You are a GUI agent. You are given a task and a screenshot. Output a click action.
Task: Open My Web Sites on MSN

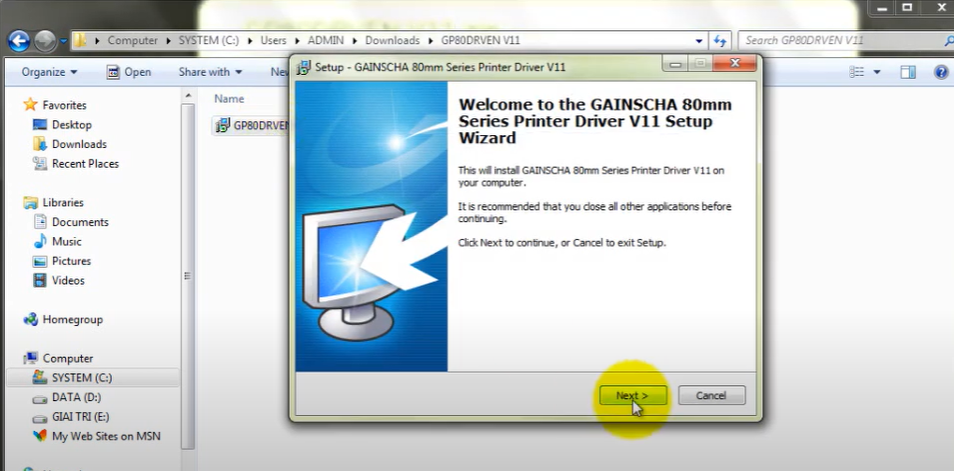[106, 436]
